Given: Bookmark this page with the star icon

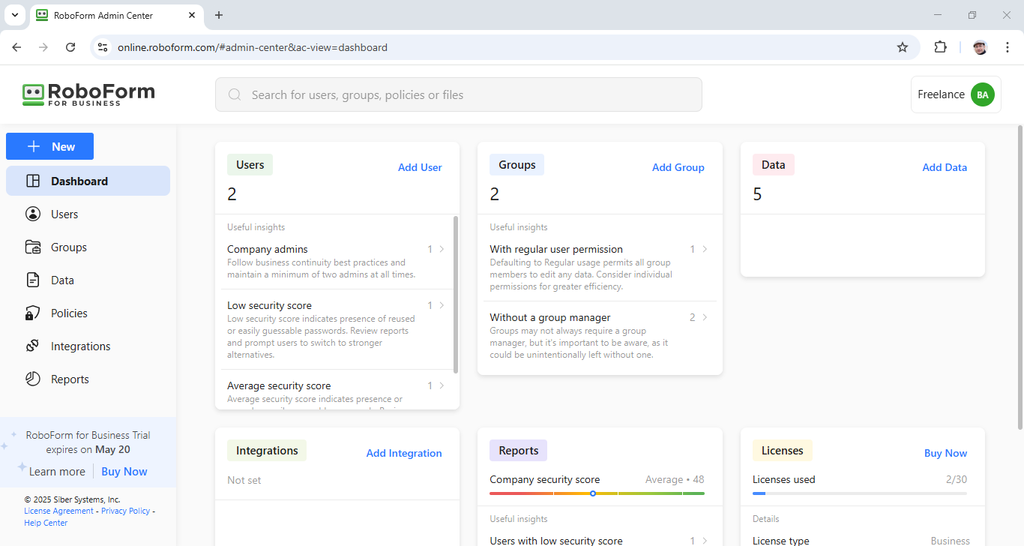Looking at the screenshot, I should point(902,47).
